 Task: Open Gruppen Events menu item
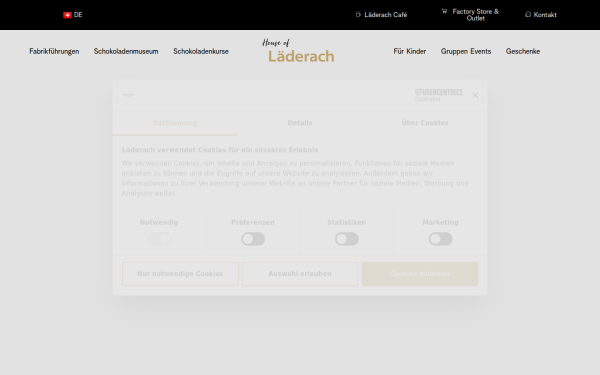tap(466, 51)
